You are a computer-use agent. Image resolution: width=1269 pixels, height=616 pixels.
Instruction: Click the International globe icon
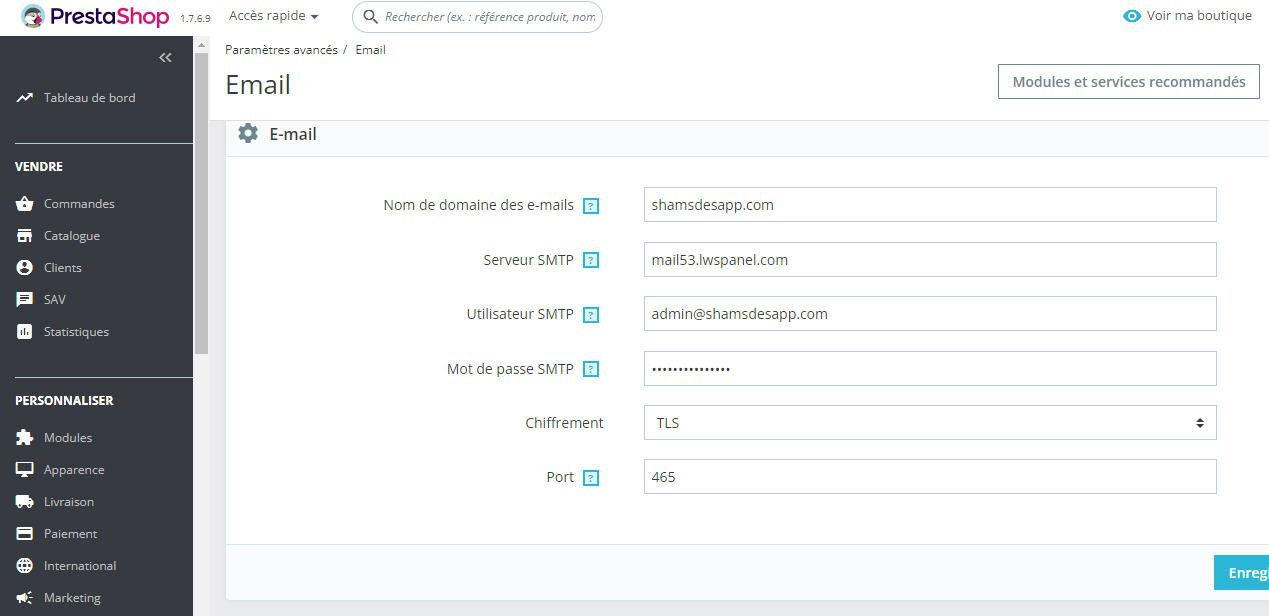tap(25, 566)
